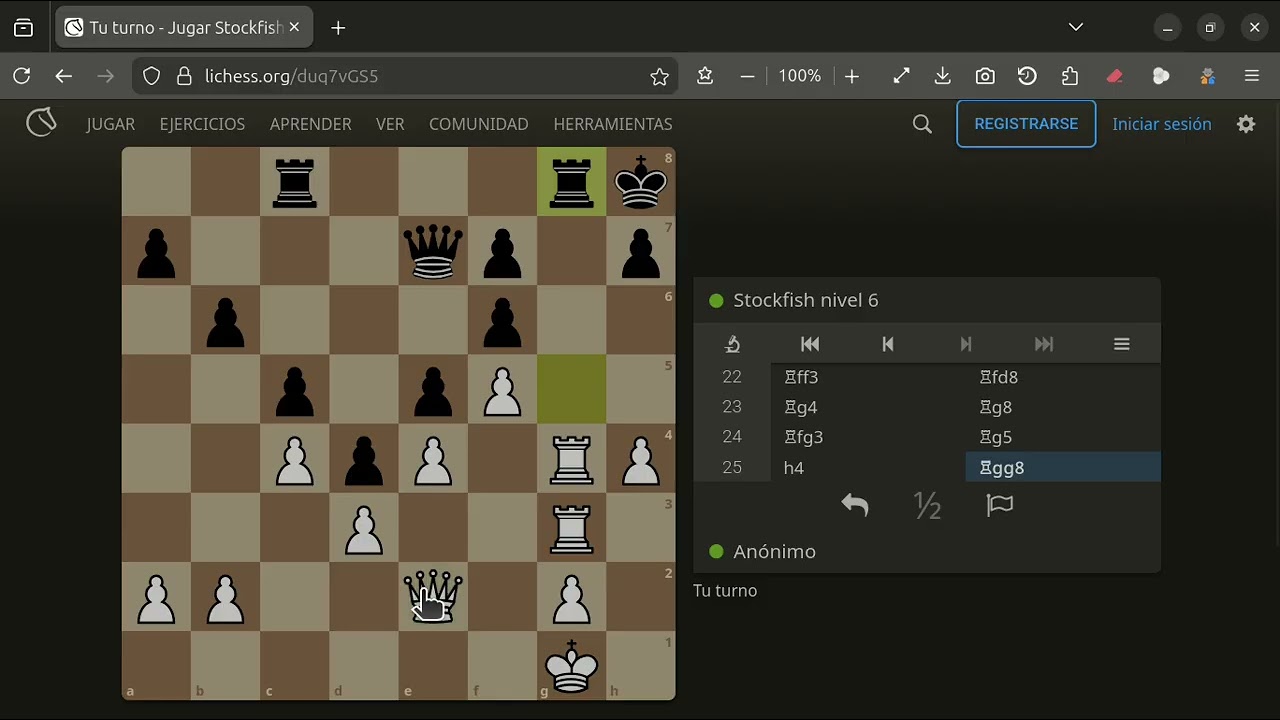Open the site search magnifier
This screenshot has width=1280, height=720.
pyautogui.click(x=922, y=124)
